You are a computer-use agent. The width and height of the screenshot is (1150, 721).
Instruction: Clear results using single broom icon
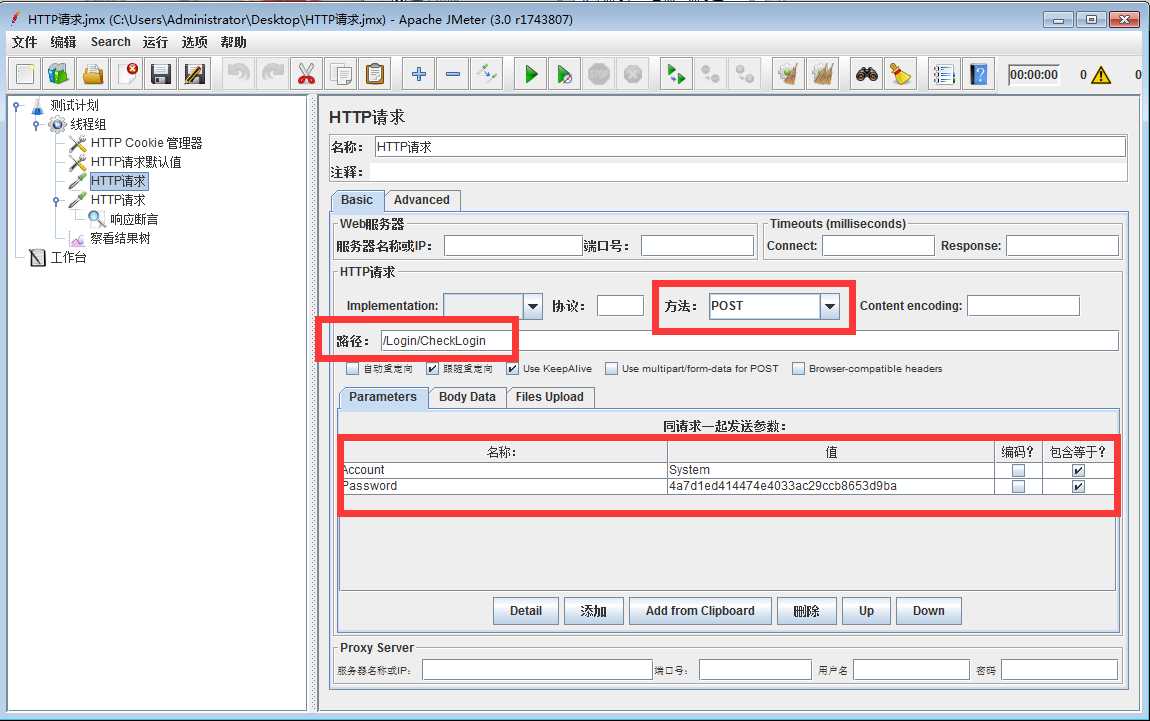(788, 74)
